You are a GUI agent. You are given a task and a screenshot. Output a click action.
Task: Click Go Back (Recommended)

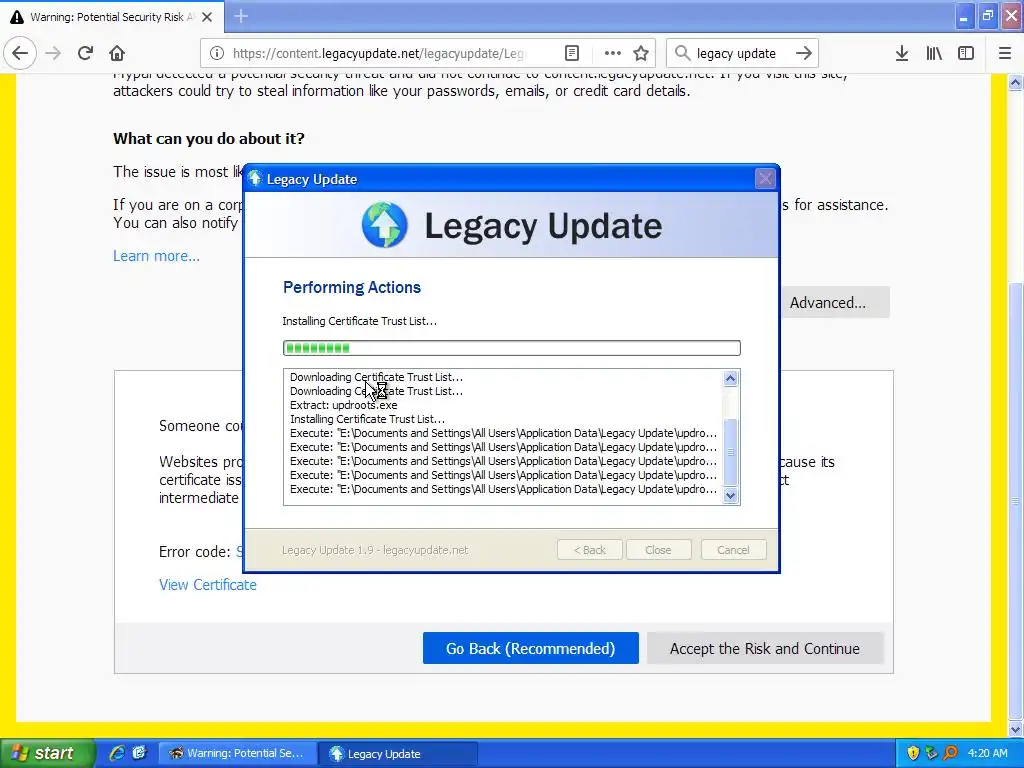[x=530, y=648]
